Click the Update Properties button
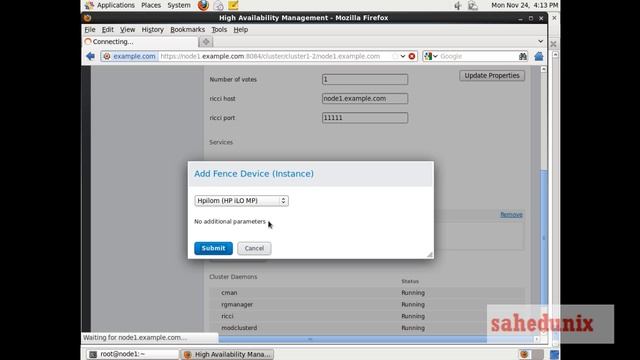 492,76
